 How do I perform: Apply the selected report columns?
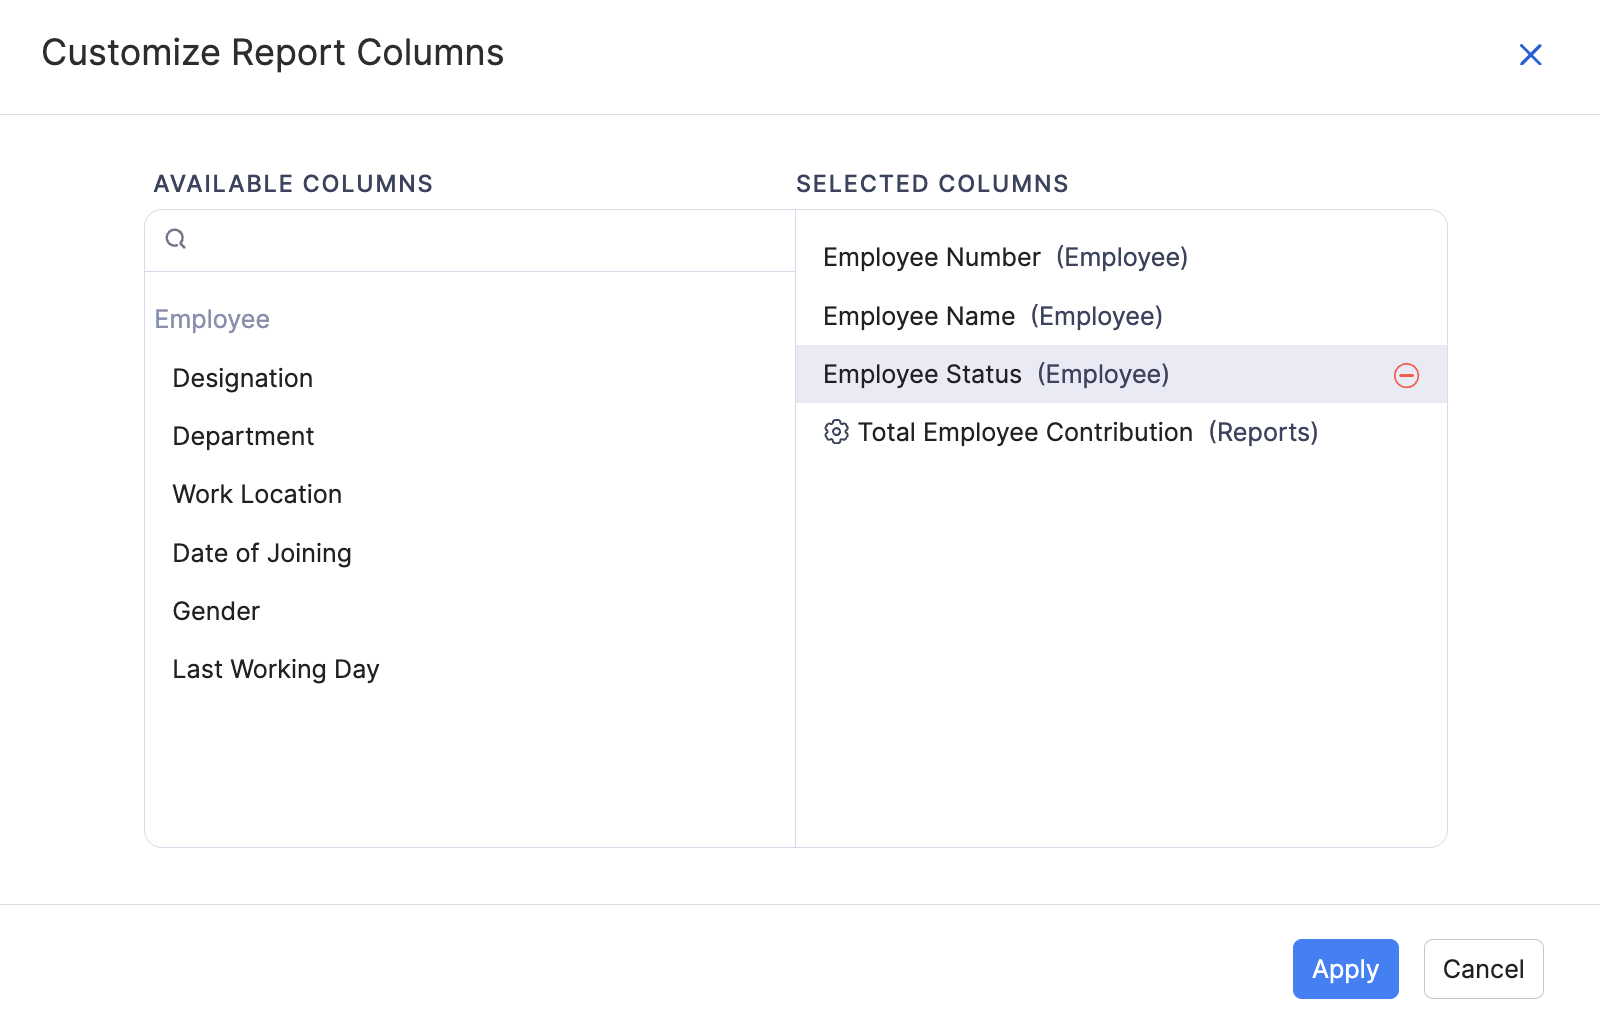coord(1345,969)
